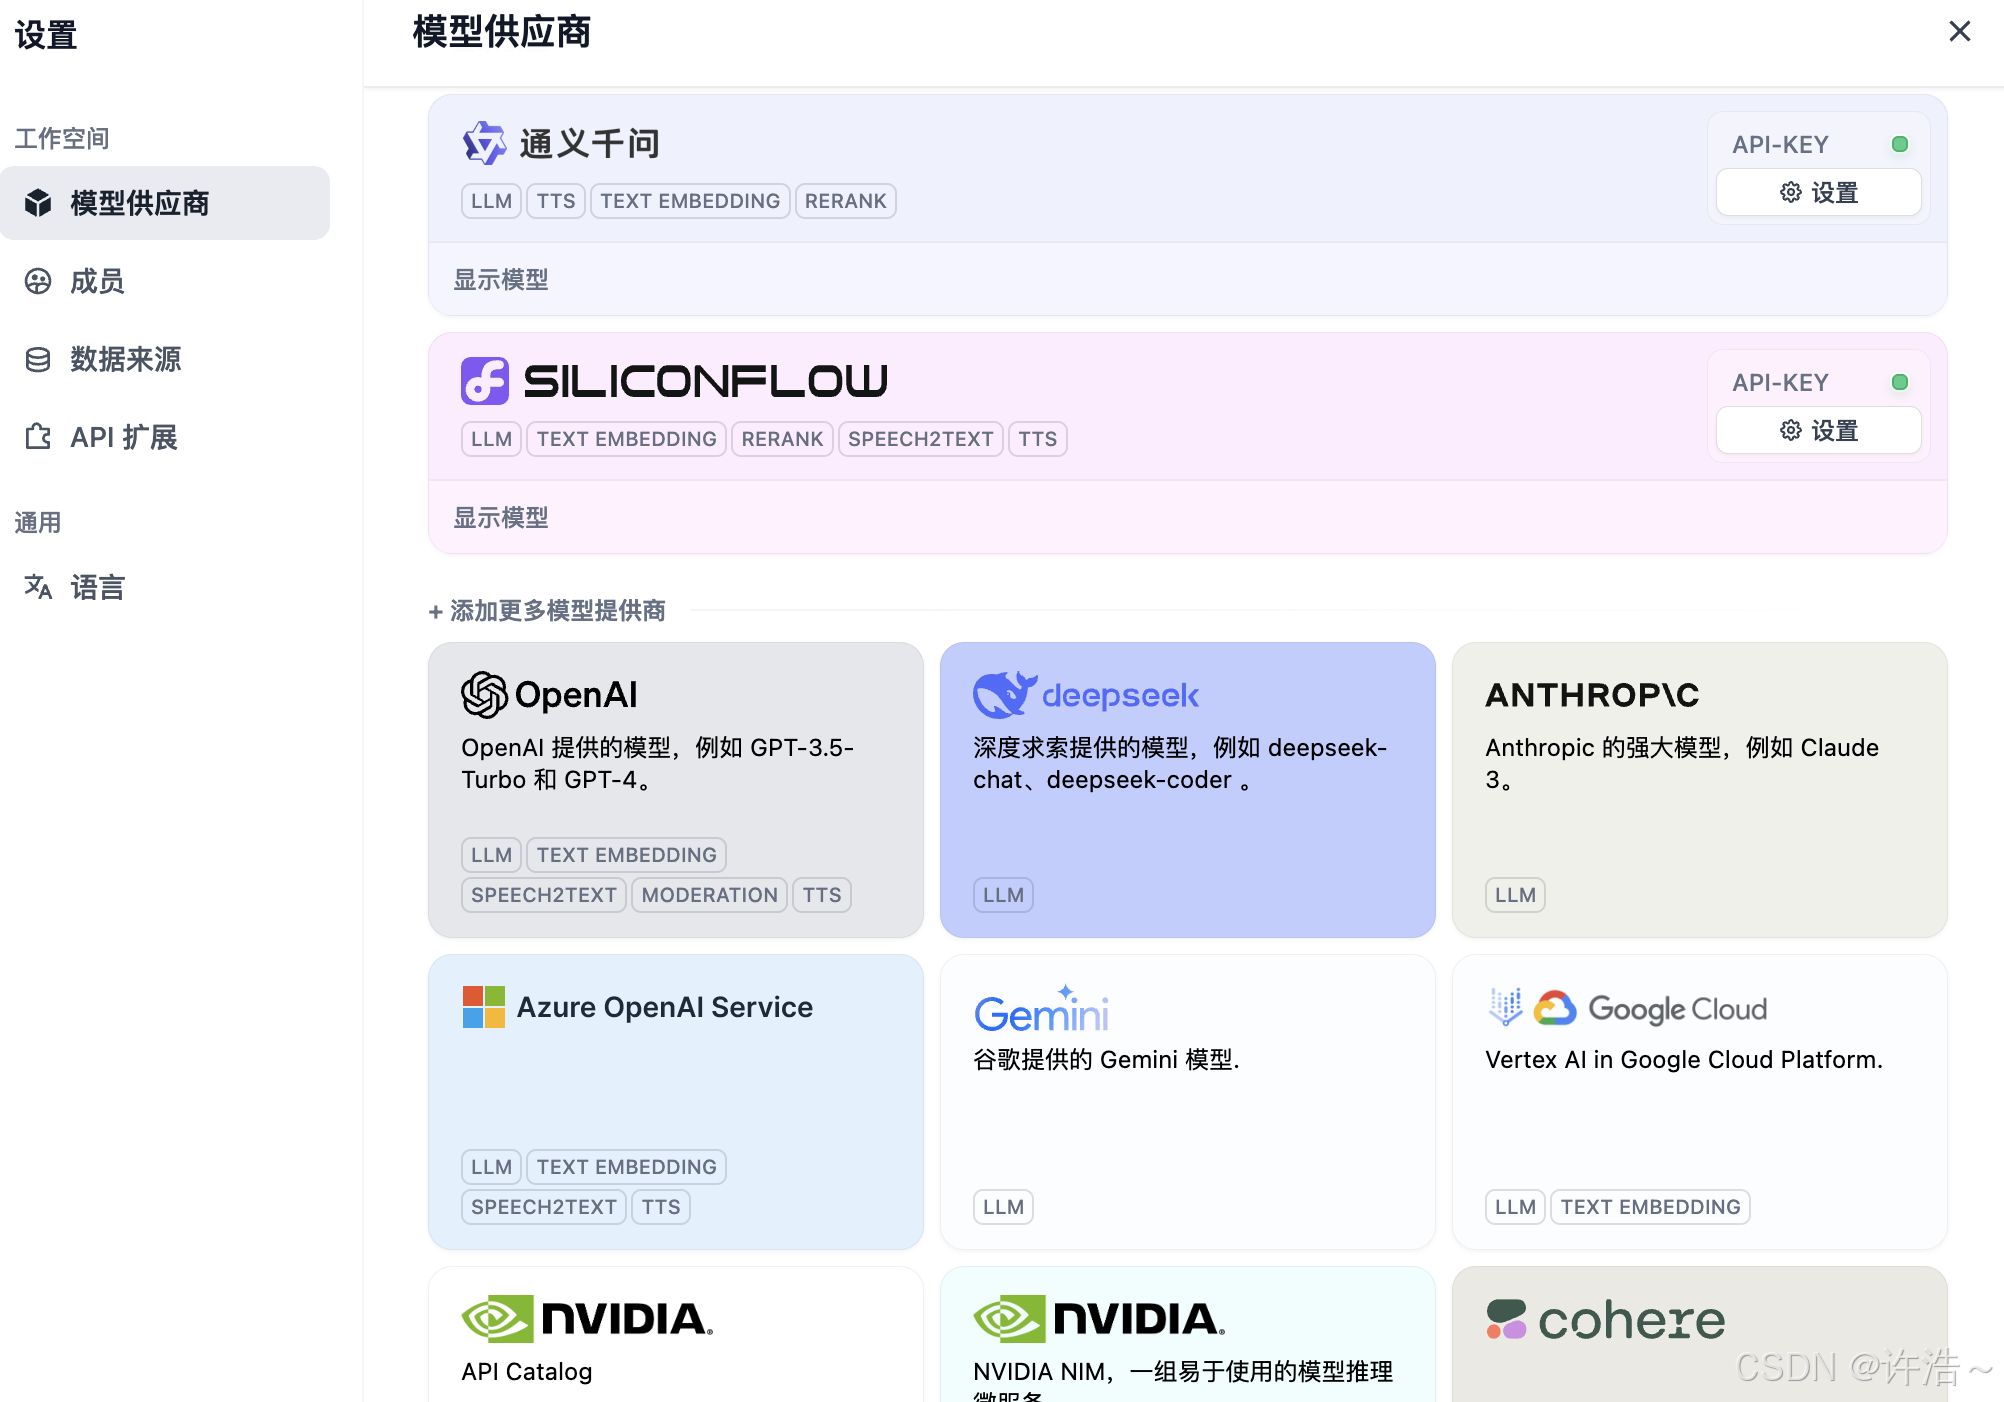Click the OpenAI logo icon
This screenshot has width=2004, height=1402.
click(x=484, y=694)
